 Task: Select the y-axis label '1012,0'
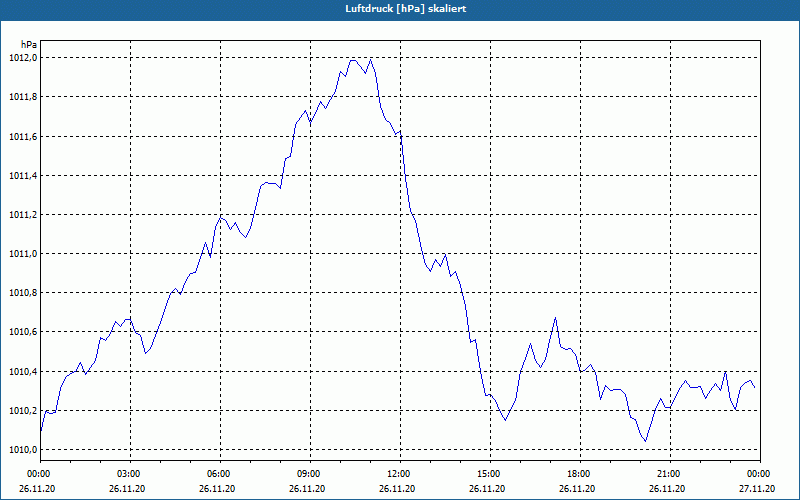click(23, 58)
